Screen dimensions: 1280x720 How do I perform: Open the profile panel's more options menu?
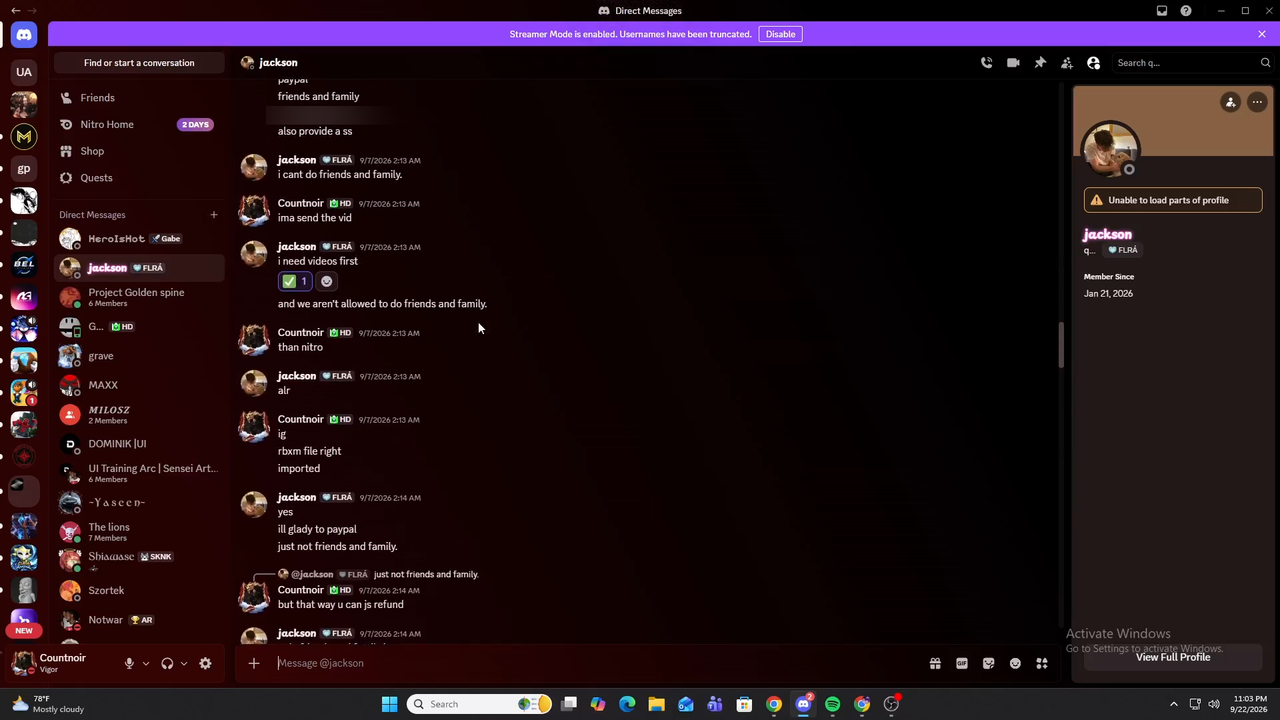pyautogui.click(x=1257, y=102)
